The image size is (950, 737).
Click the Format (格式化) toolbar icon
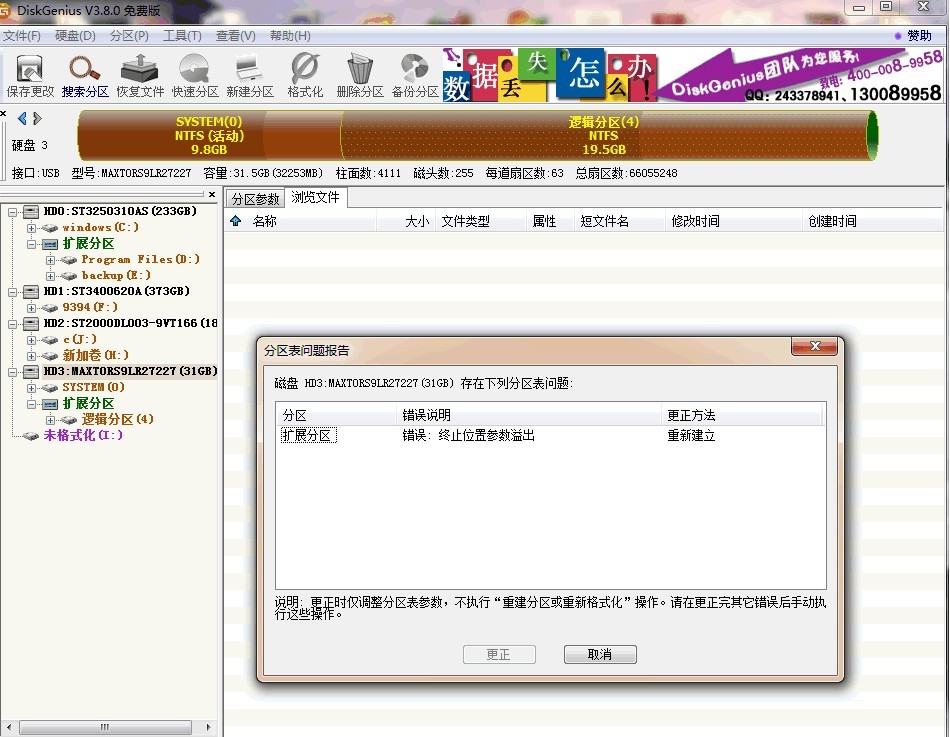click(x=305, y=76)
